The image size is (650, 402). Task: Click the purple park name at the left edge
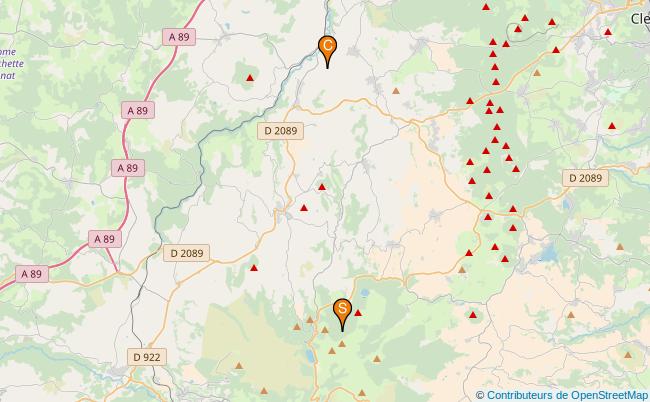[12, 63]
